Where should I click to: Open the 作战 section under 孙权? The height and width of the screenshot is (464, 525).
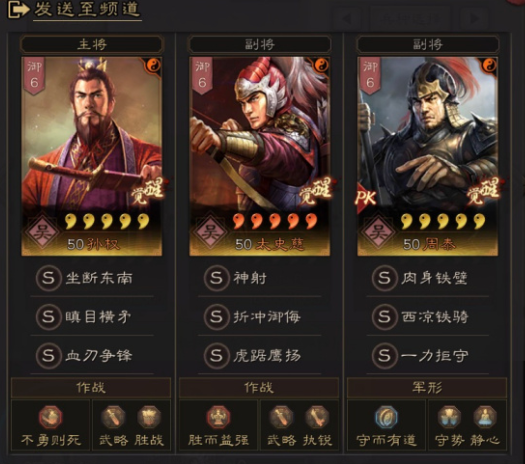(x=91, y=387)
